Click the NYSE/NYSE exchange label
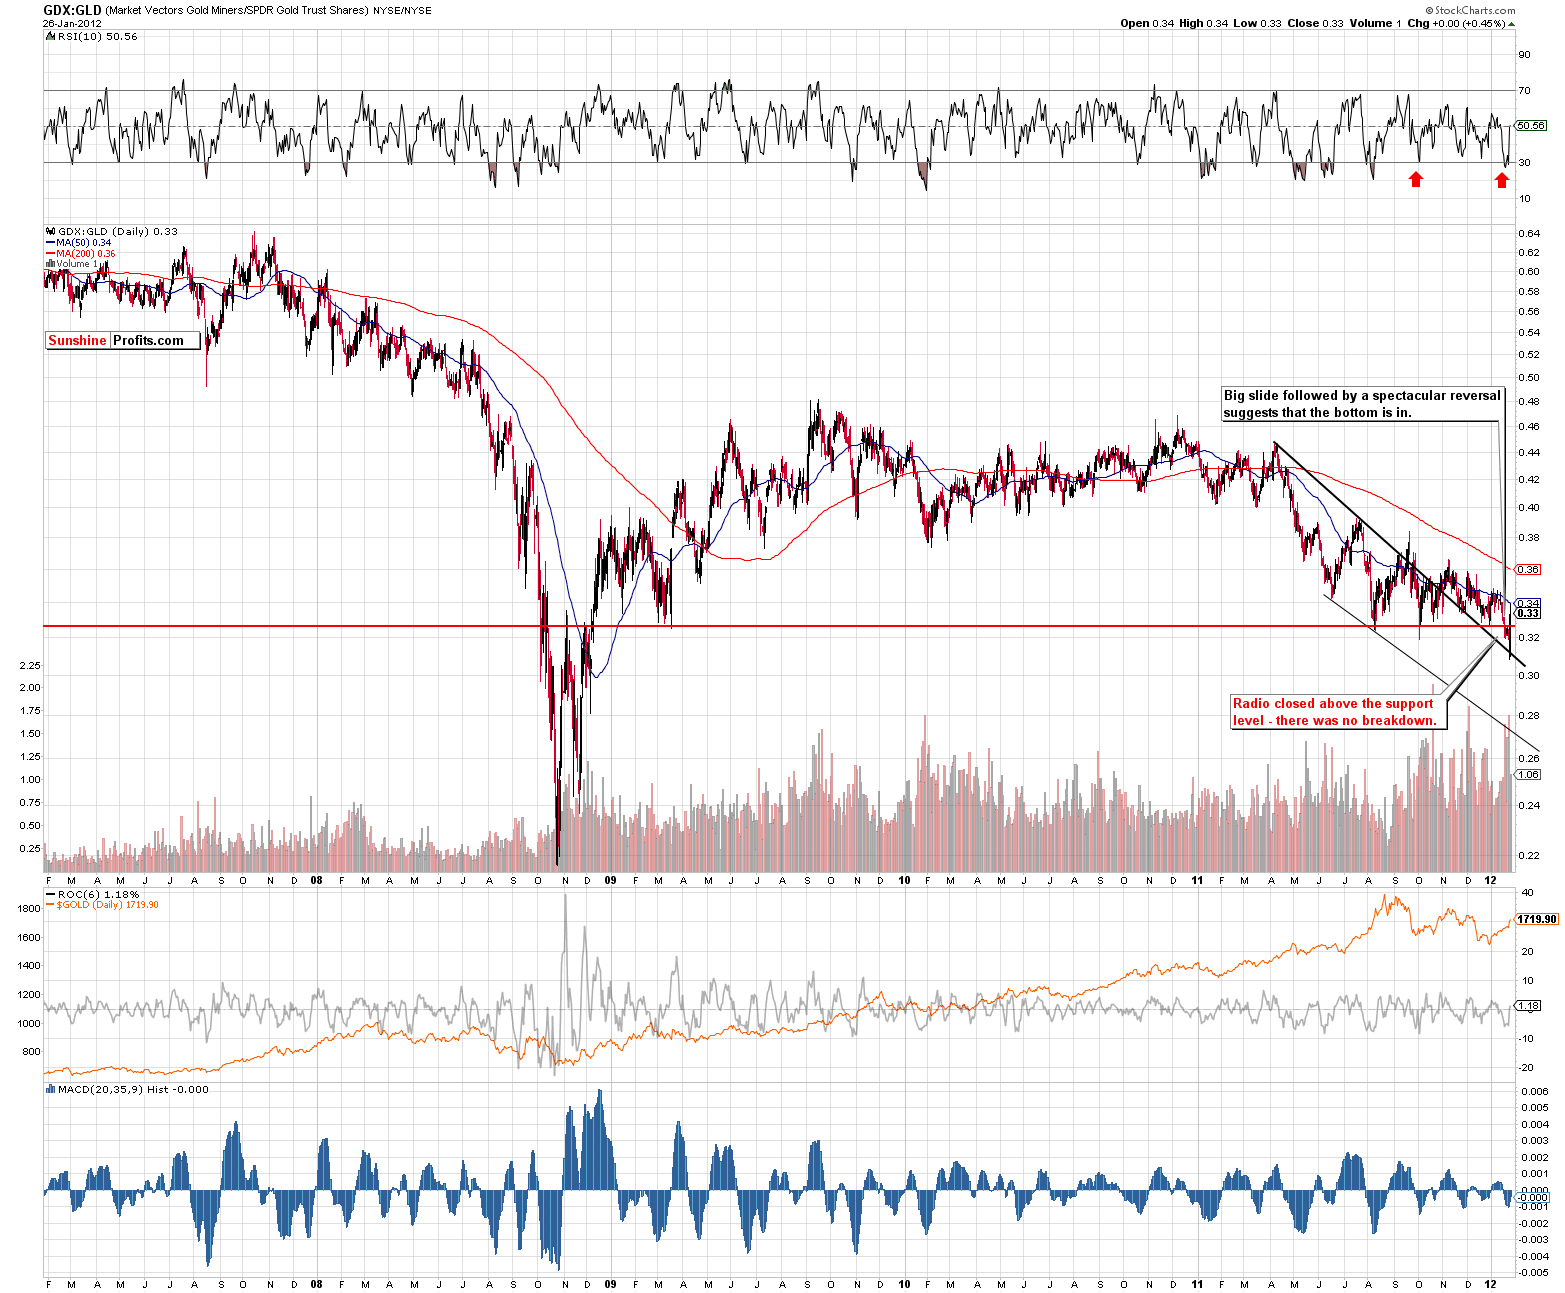This screenshot has height=1293, width=1565. (402, 11)
